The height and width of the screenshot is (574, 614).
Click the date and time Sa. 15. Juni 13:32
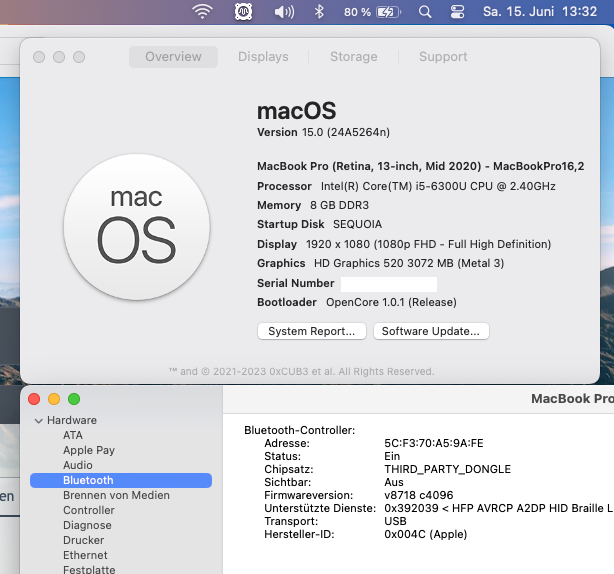point(540,12)
